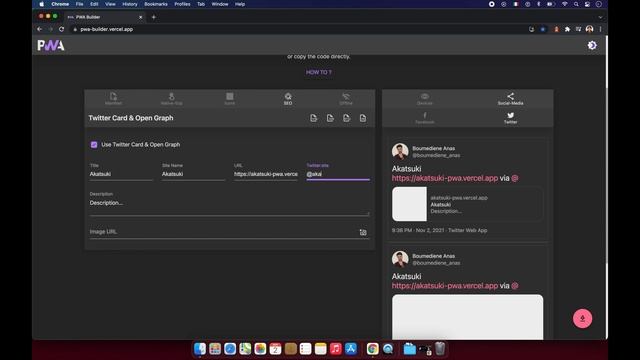
Task: Click the Description text area
Action: pos(229,206)
